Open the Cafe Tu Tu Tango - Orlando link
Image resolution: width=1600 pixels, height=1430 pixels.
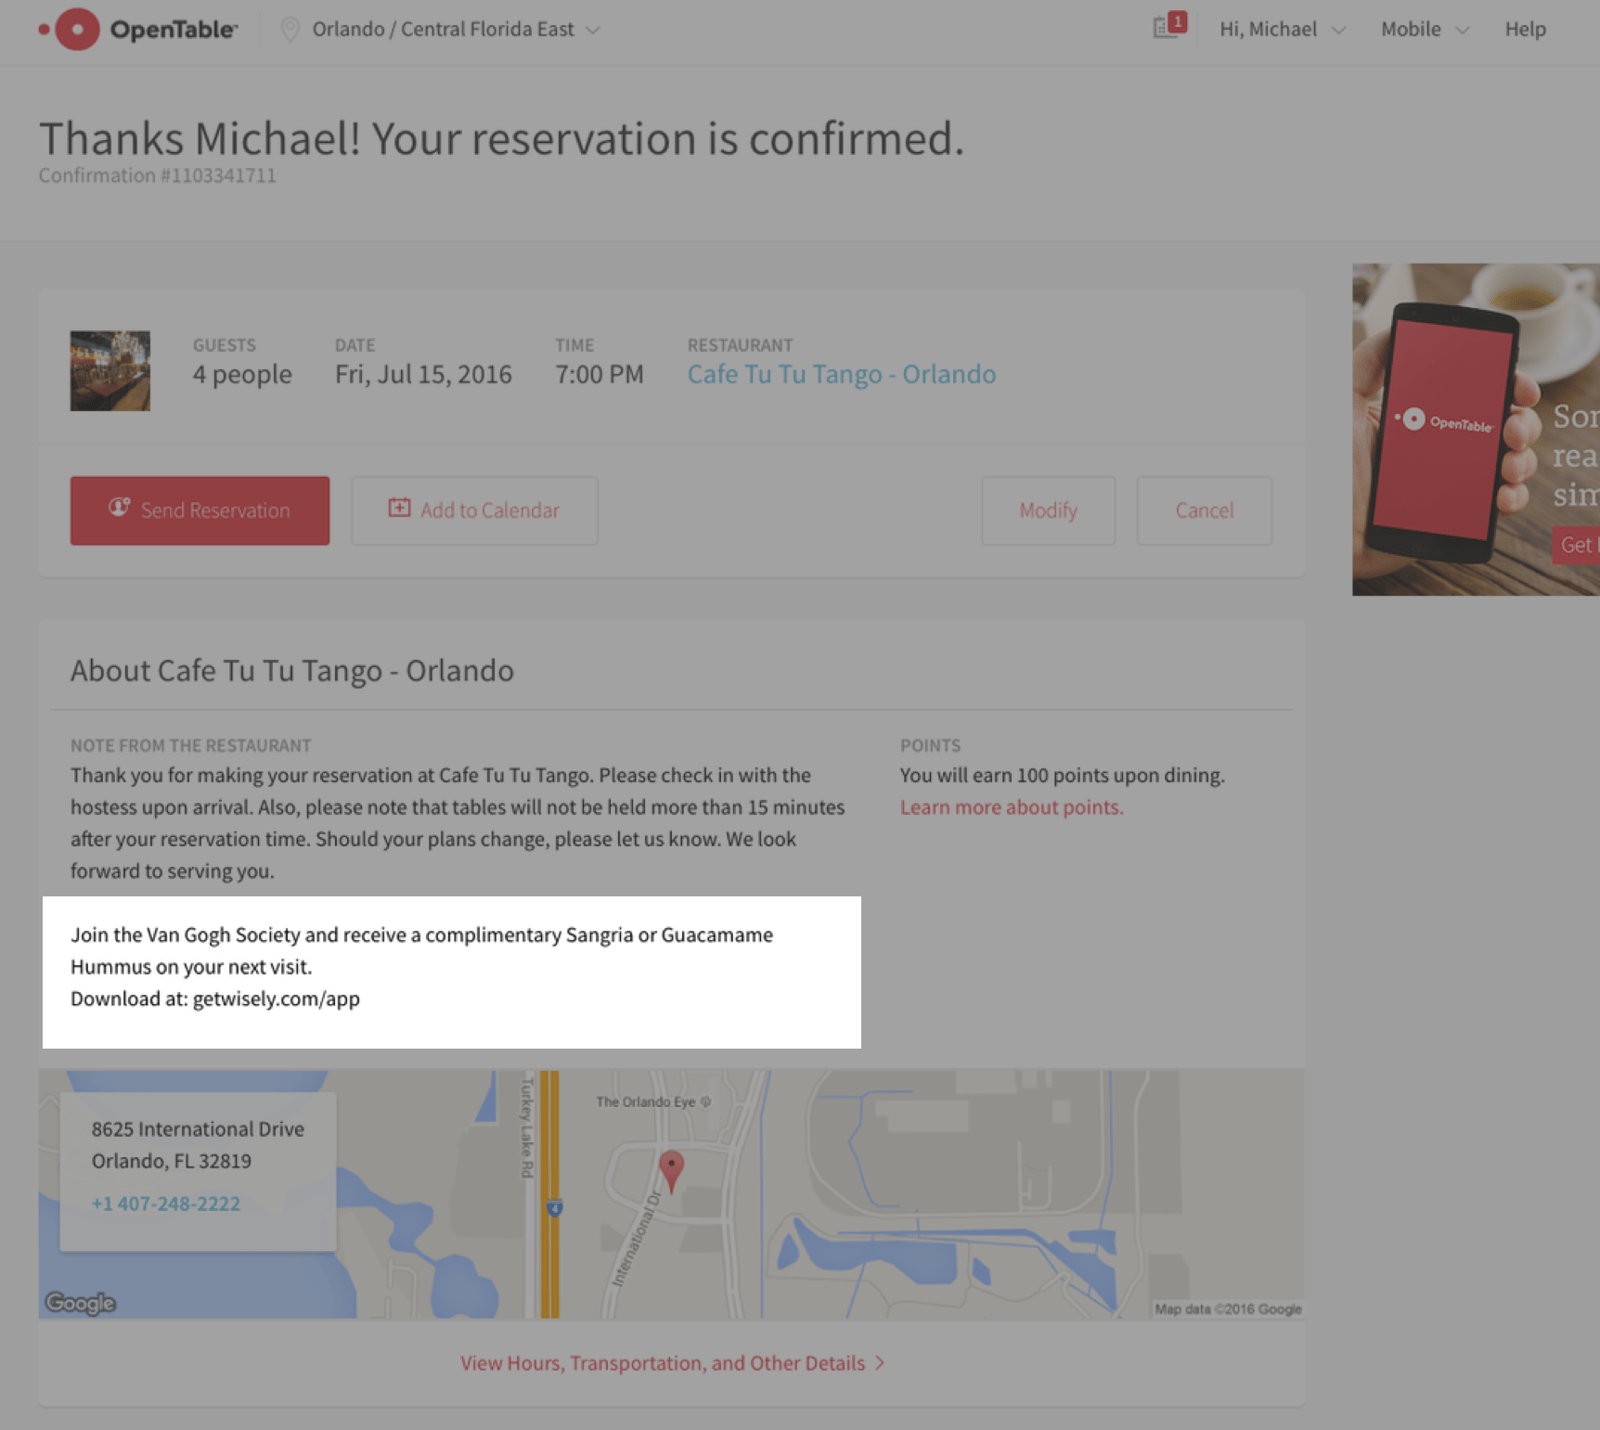(841, 374)
